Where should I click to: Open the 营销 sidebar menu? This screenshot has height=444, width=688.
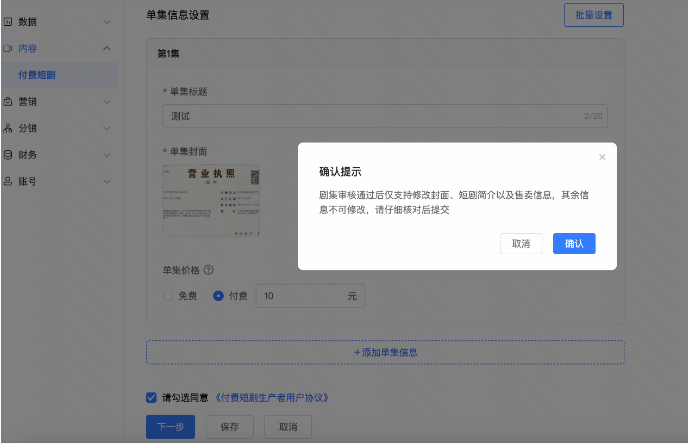coord(60,101)
